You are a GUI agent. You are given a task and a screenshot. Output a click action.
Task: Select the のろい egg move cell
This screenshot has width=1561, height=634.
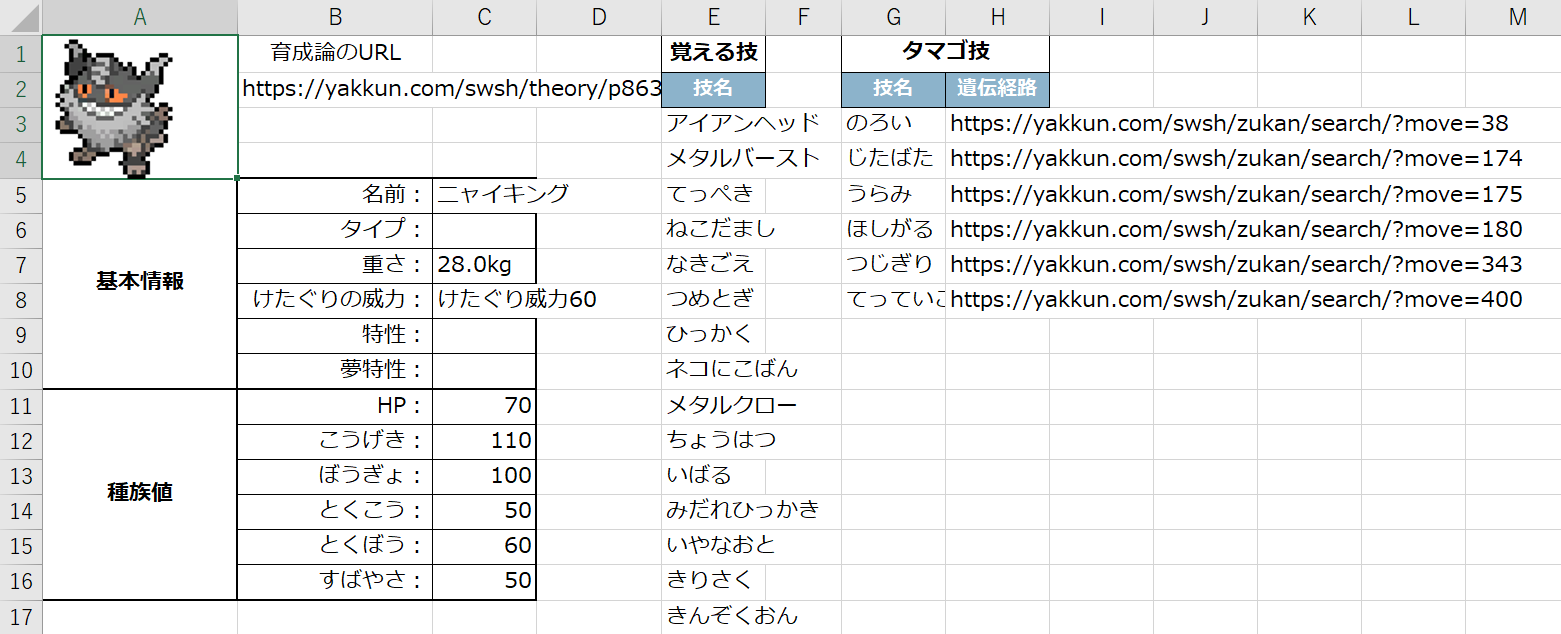pyautogui.click(x=893, y=124)
